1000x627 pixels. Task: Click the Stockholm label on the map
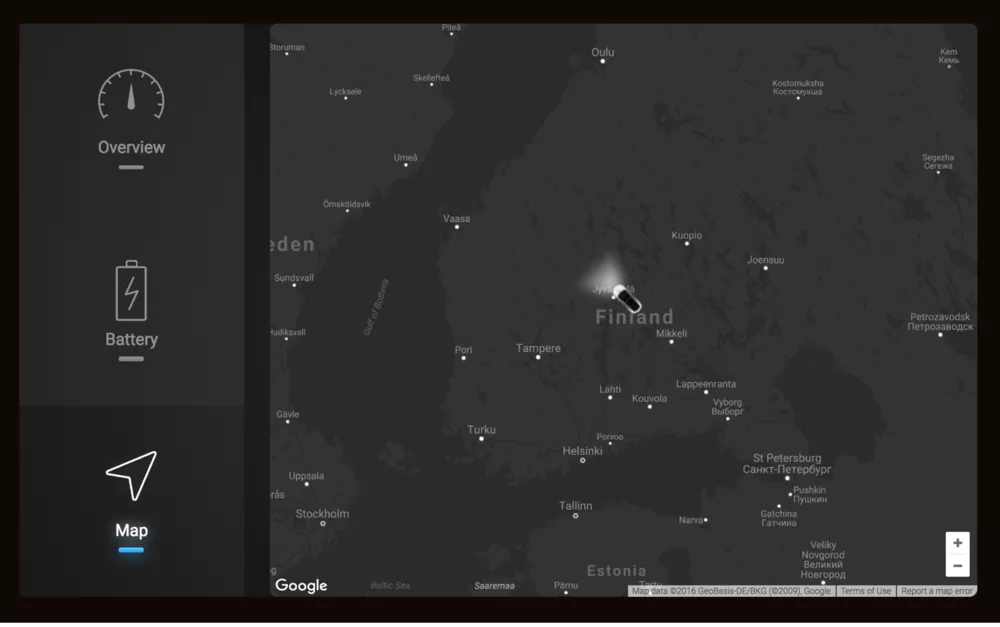pyautogui.click(x=322, y=514)
